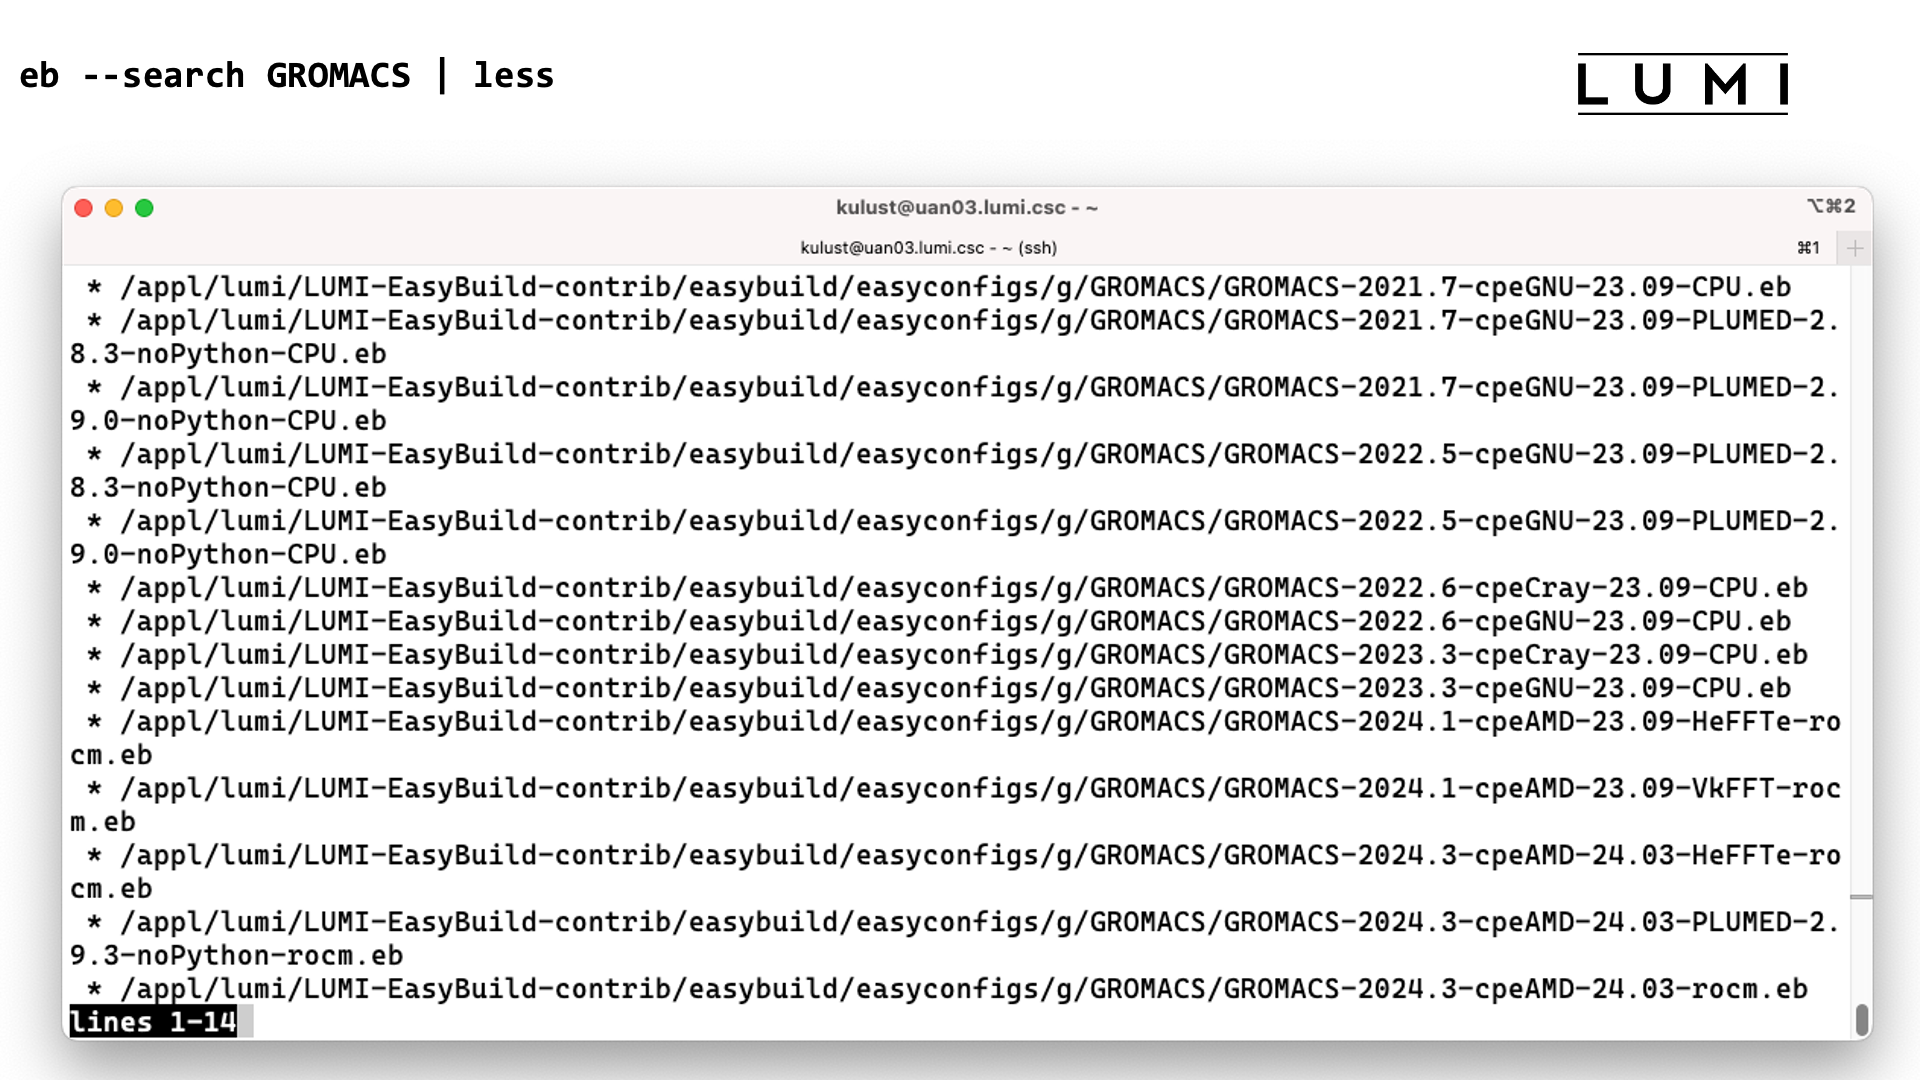Click the green maximize button on terminal
Image resolution: width=1920 pixels, height=1080 pixels.
[145, 208]
